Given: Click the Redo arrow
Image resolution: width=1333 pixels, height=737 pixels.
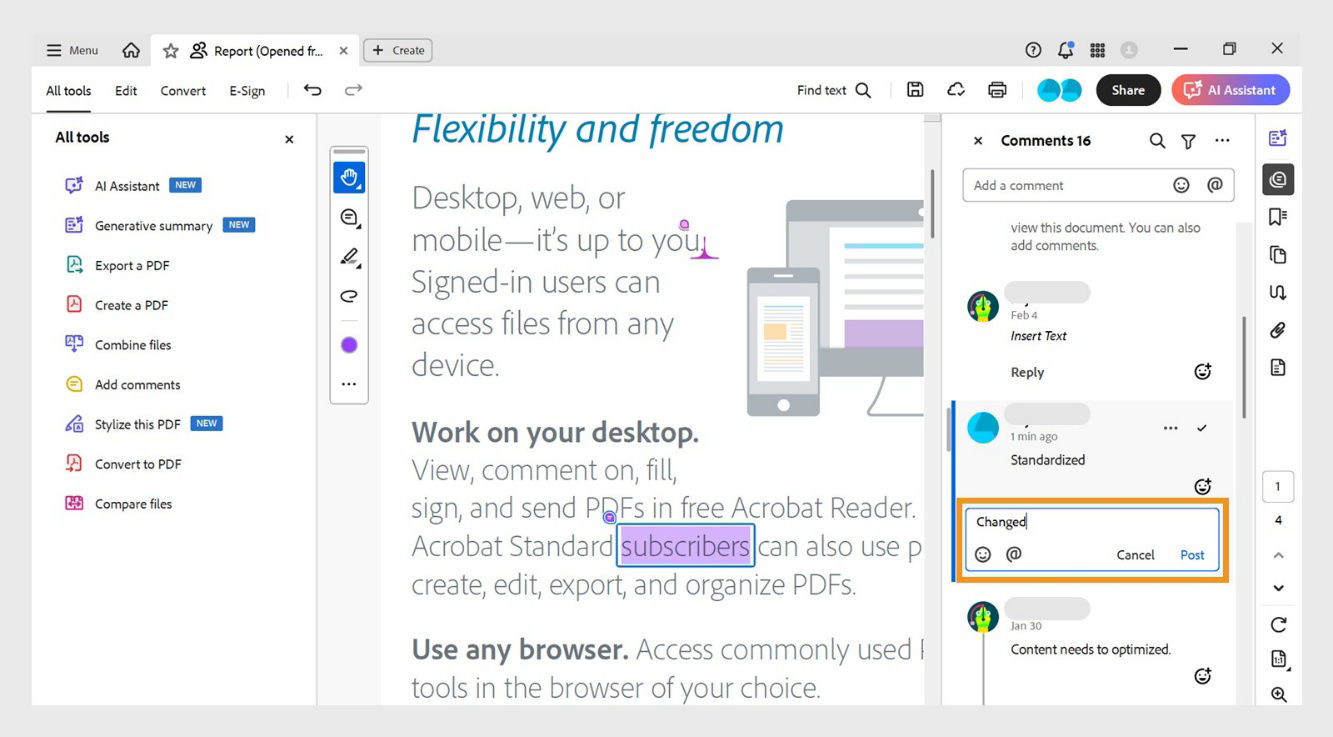Looking at the screenshot, I should coord(353,90).
